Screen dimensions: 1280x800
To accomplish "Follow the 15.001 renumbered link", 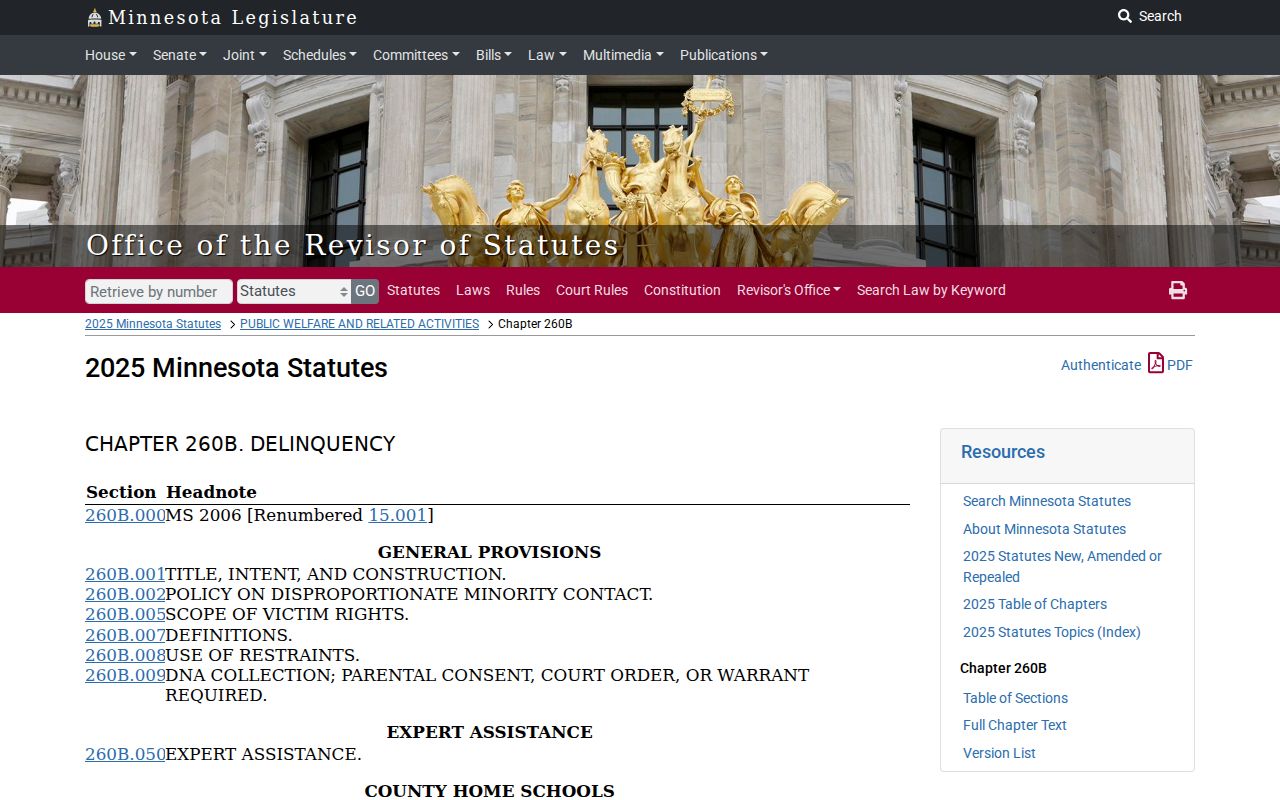I will pos(398,515).
